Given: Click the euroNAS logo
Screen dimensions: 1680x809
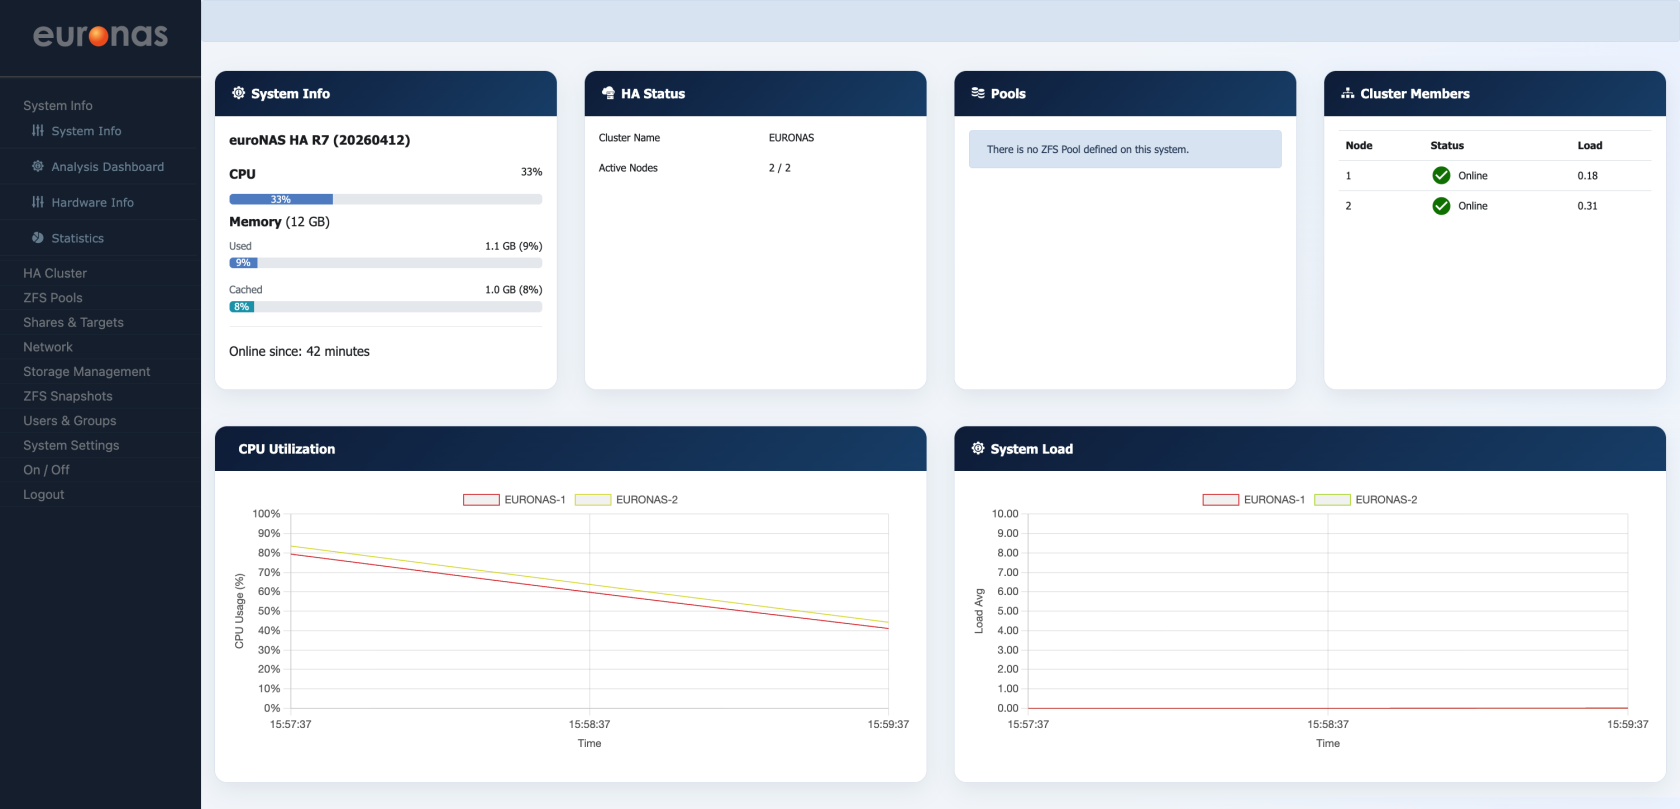Looking at the screenshot, I should (x=100, y=36).
